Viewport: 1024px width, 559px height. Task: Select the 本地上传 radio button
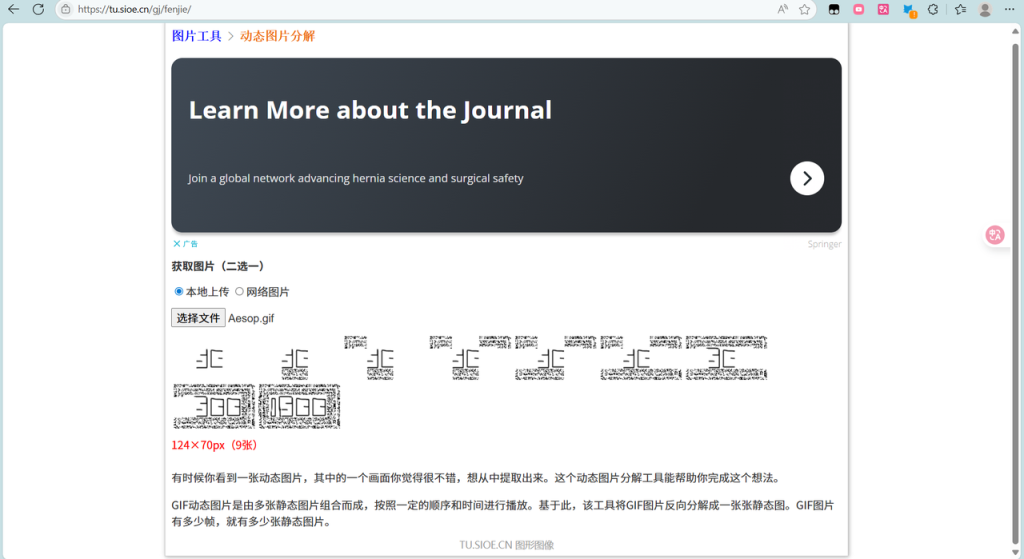[x=179, y=292]
